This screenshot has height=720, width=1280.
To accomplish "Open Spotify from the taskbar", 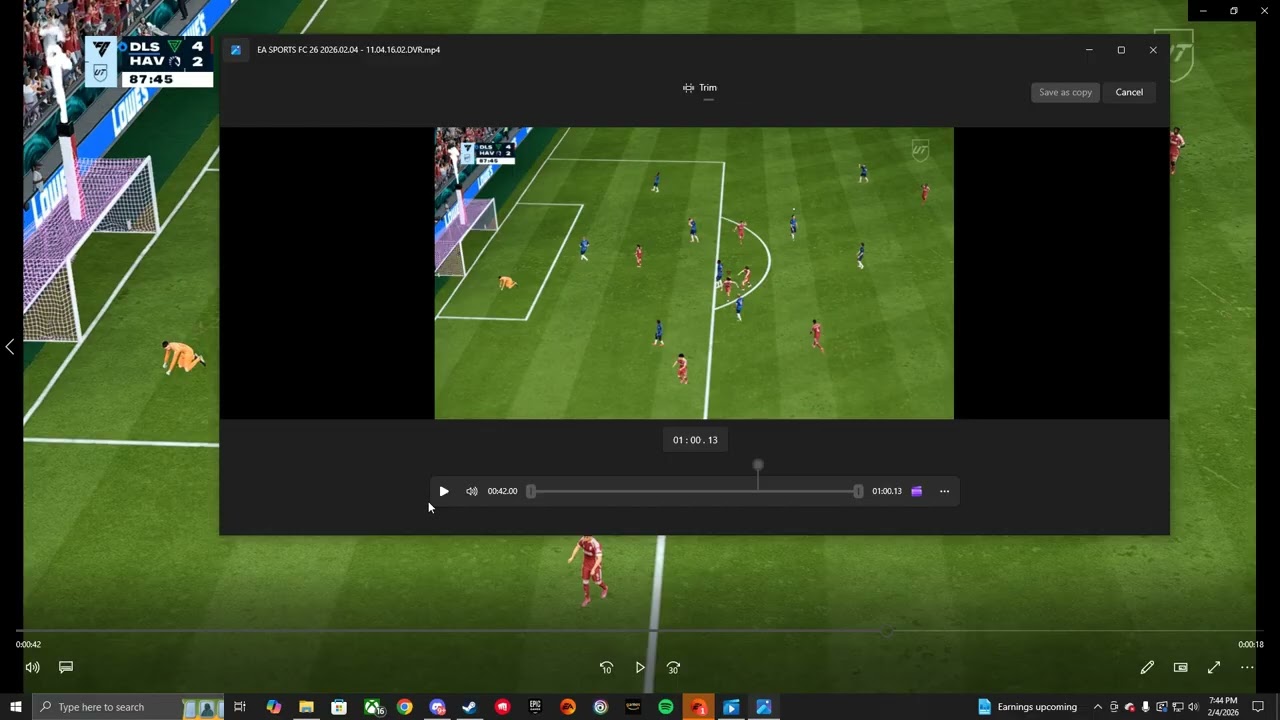I will (x=666, y=707).
